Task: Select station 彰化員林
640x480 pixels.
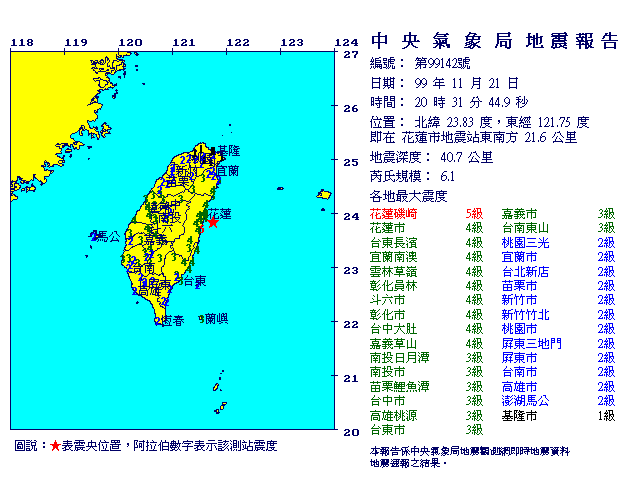Action: [x=393, y=286]
